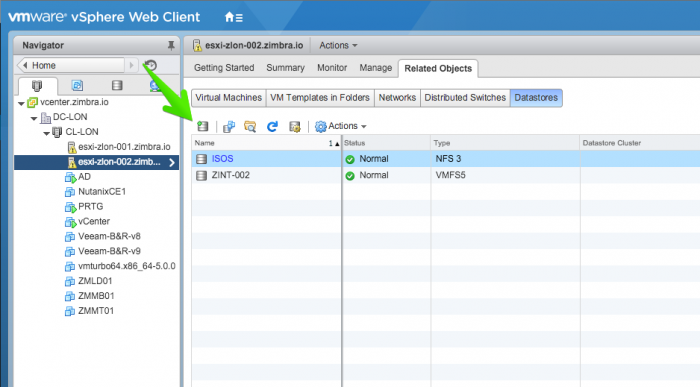Select the CL-LON cluster
The width and height of the screenshot is (700, 387).
pos(82,132)
